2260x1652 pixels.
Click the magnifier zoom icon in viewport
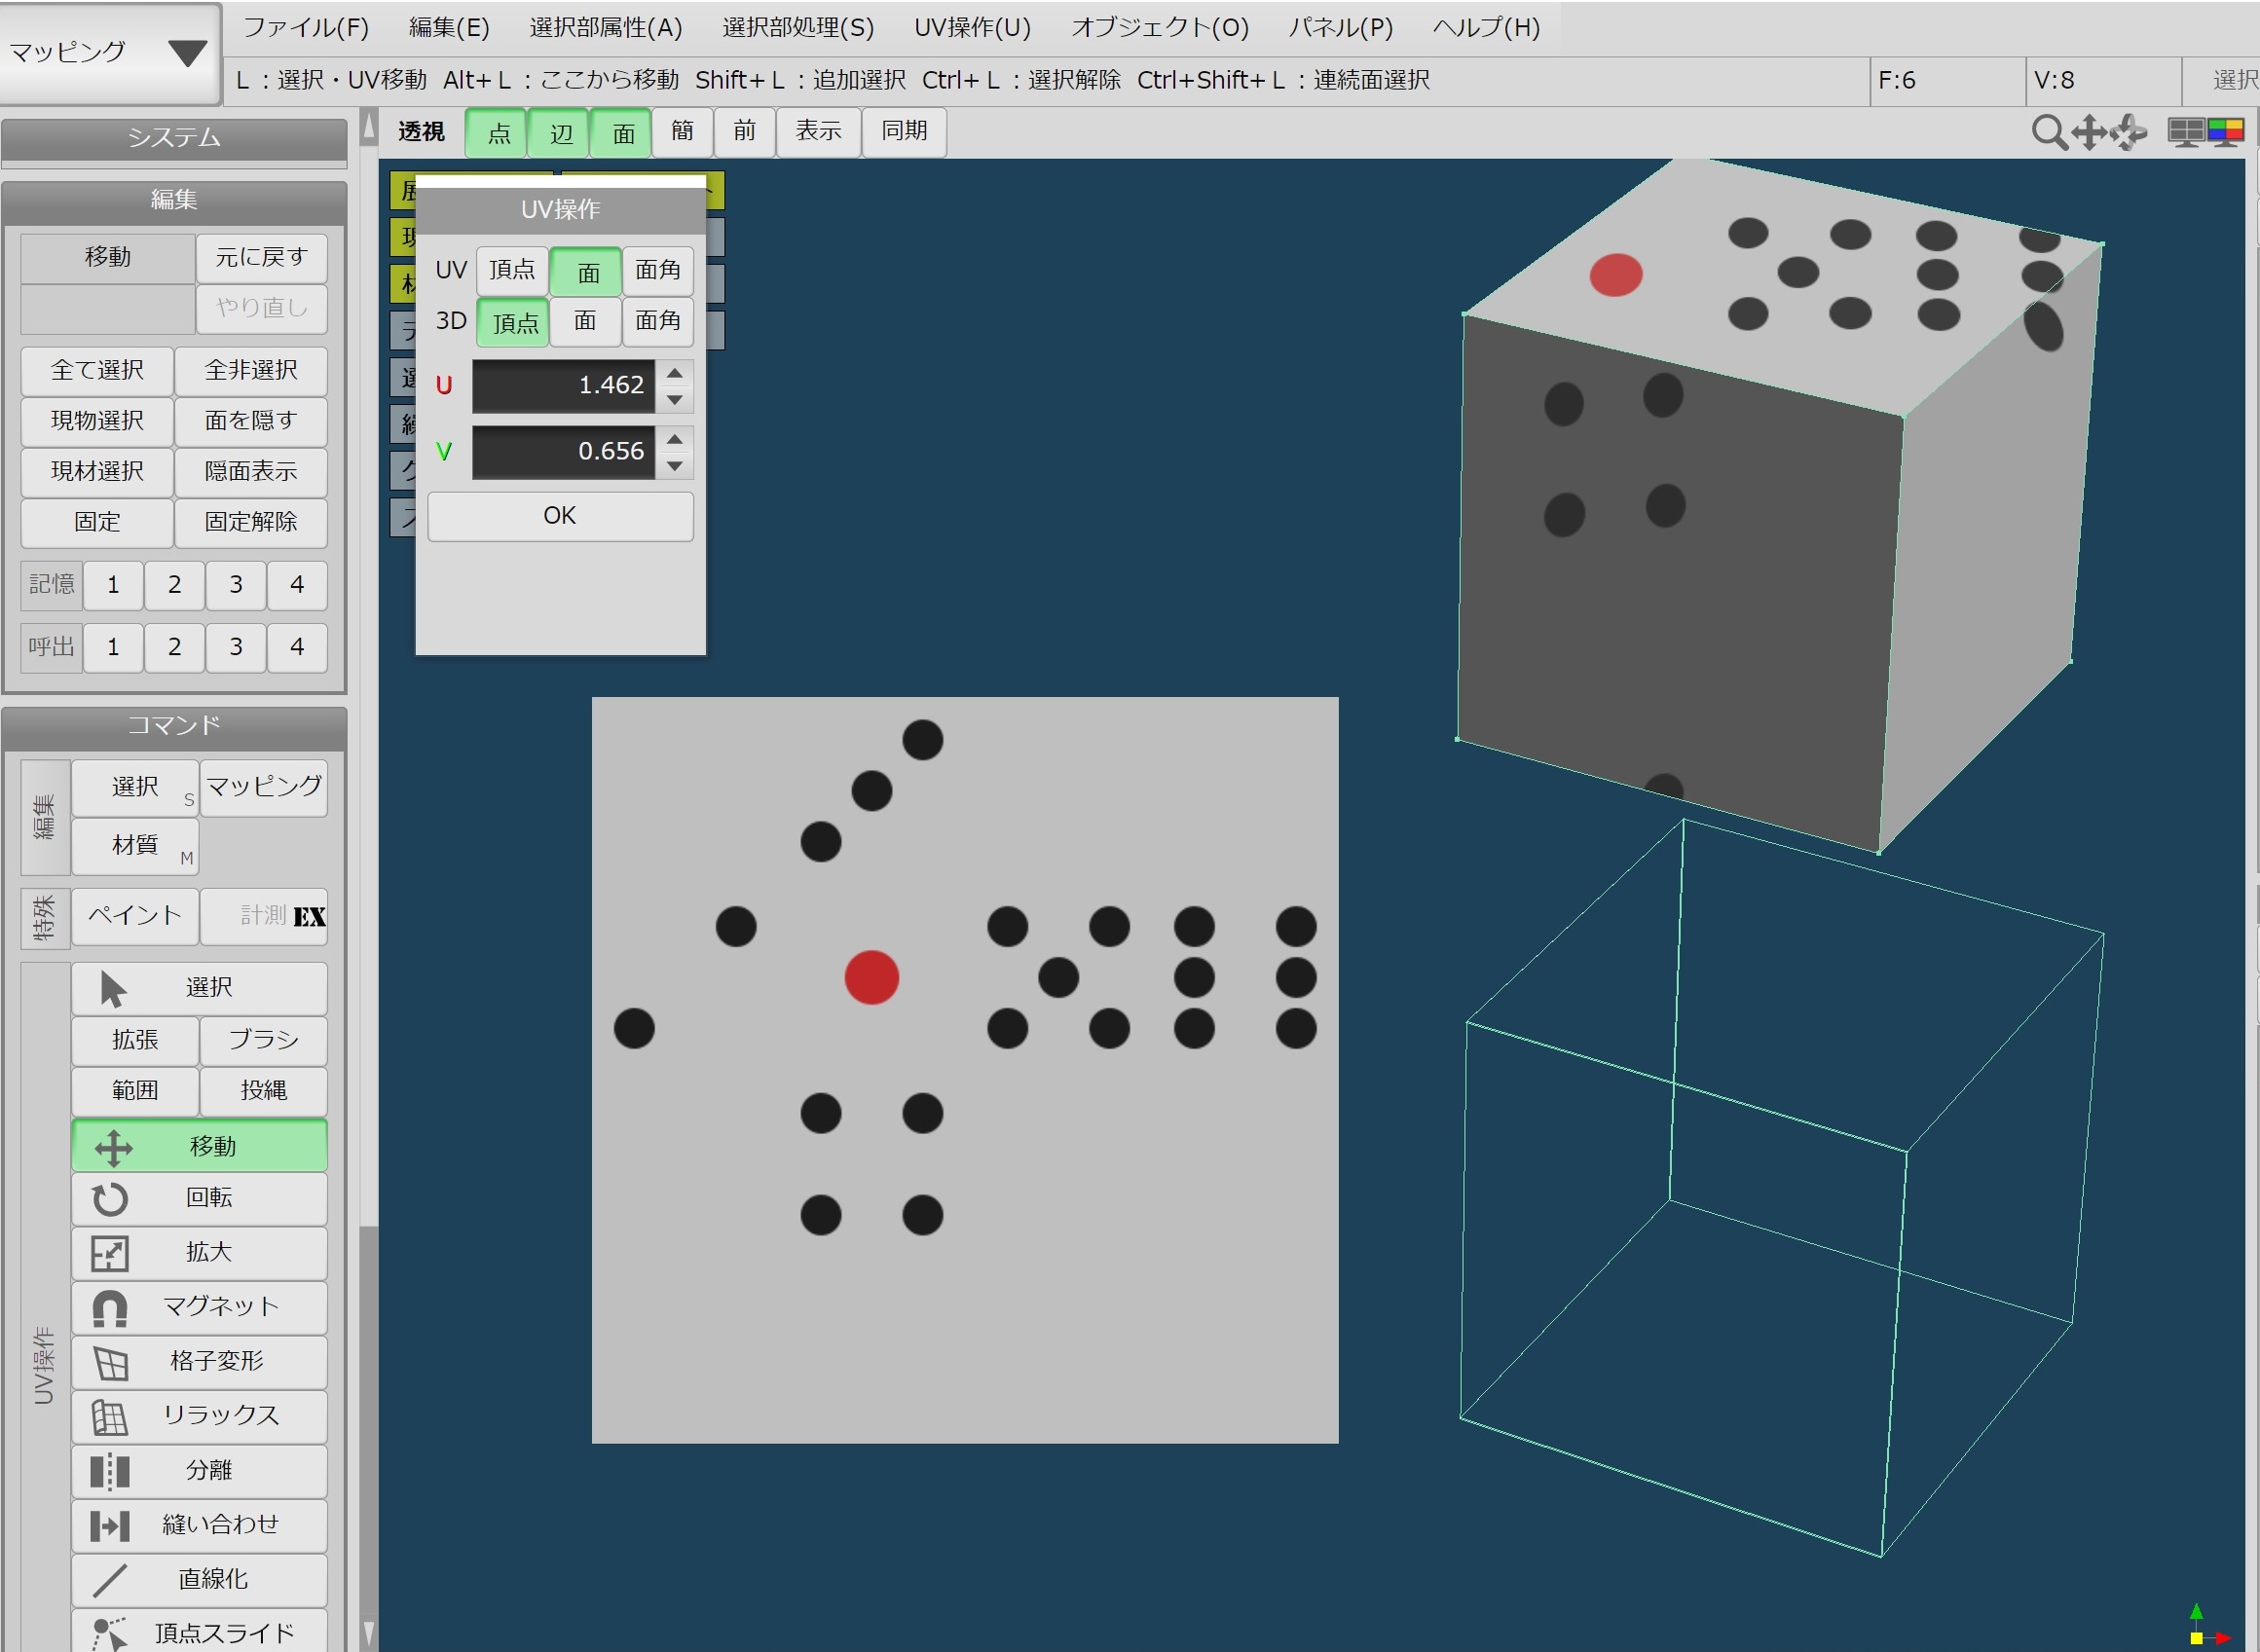coord(2048,132)
